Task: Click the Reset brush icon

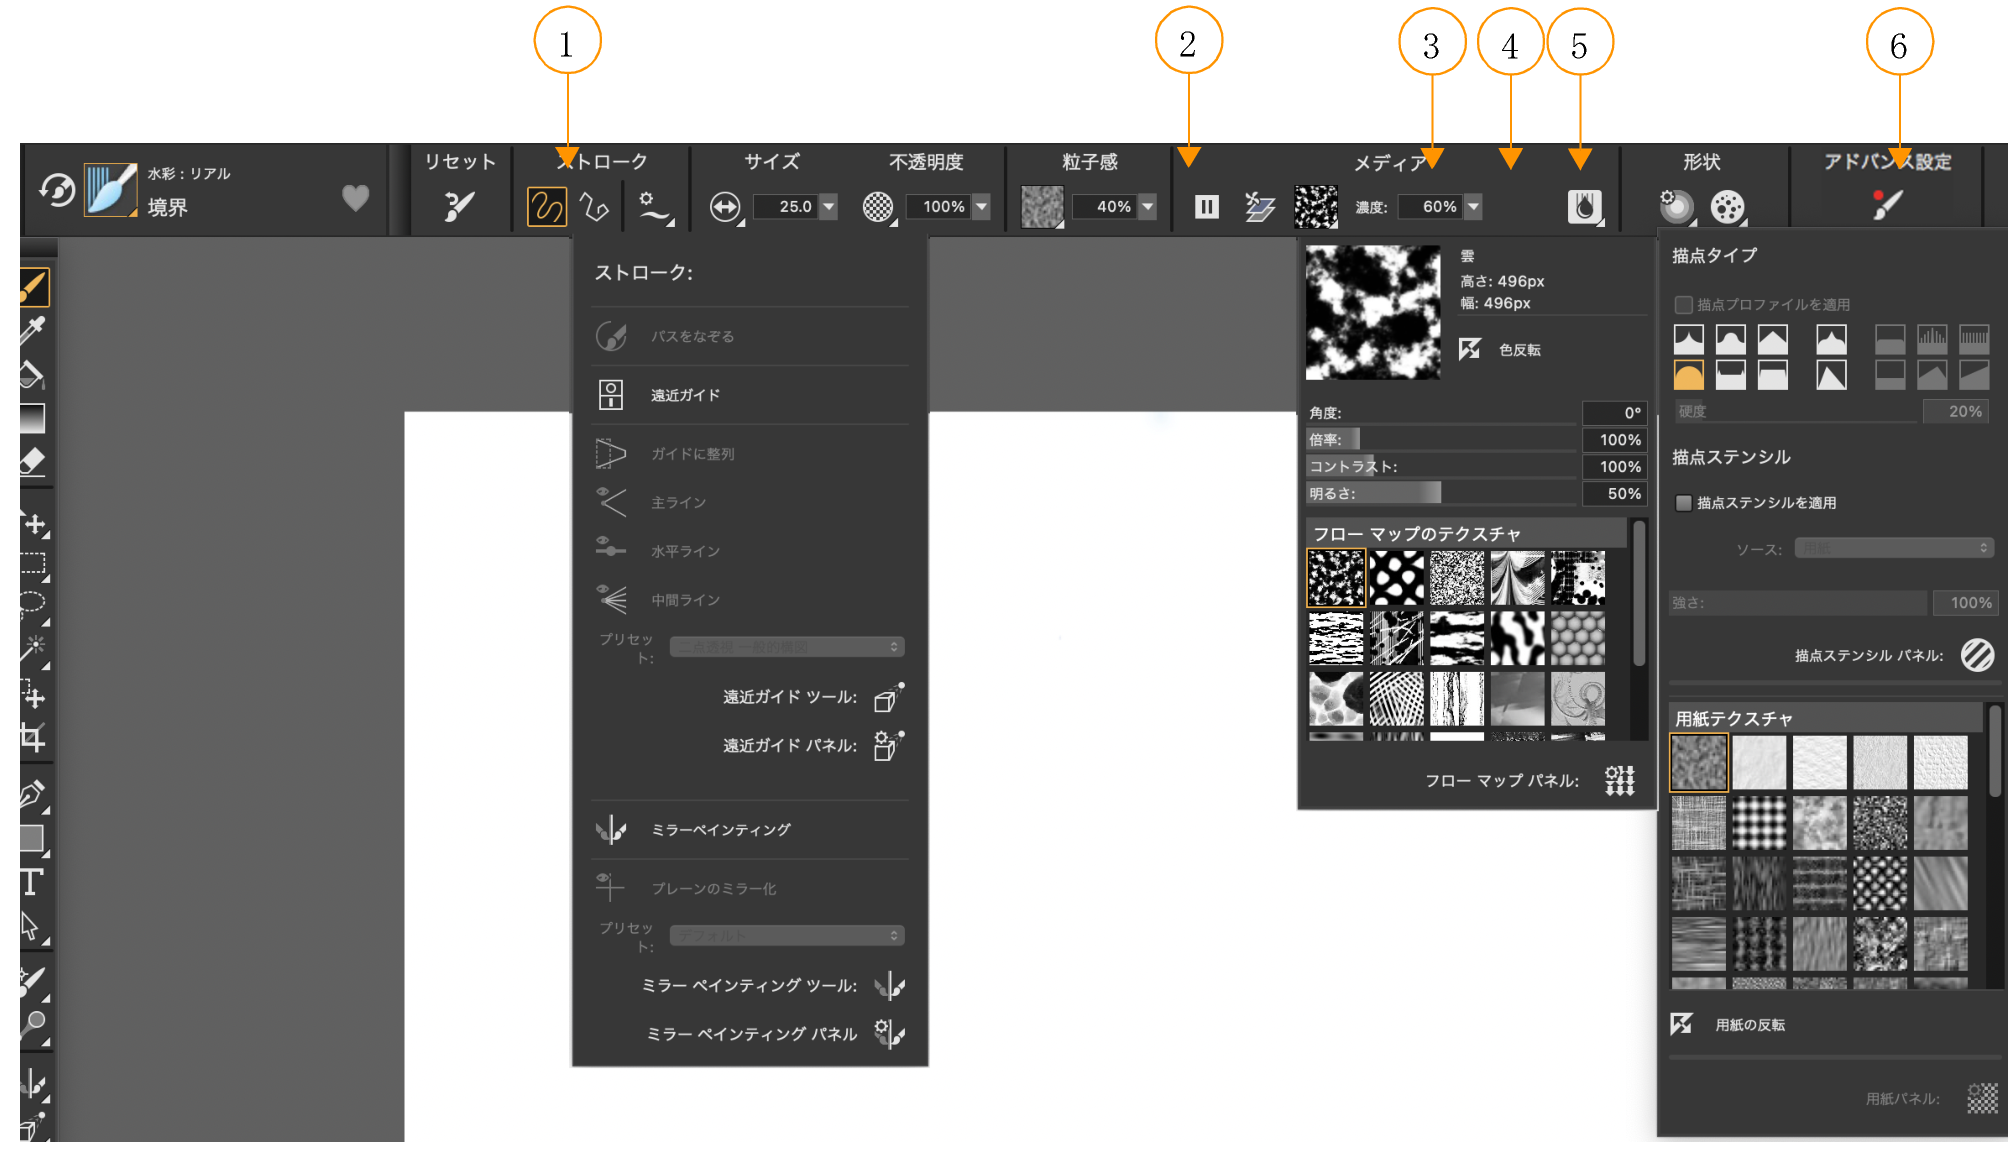Action: tap(459, 207)
